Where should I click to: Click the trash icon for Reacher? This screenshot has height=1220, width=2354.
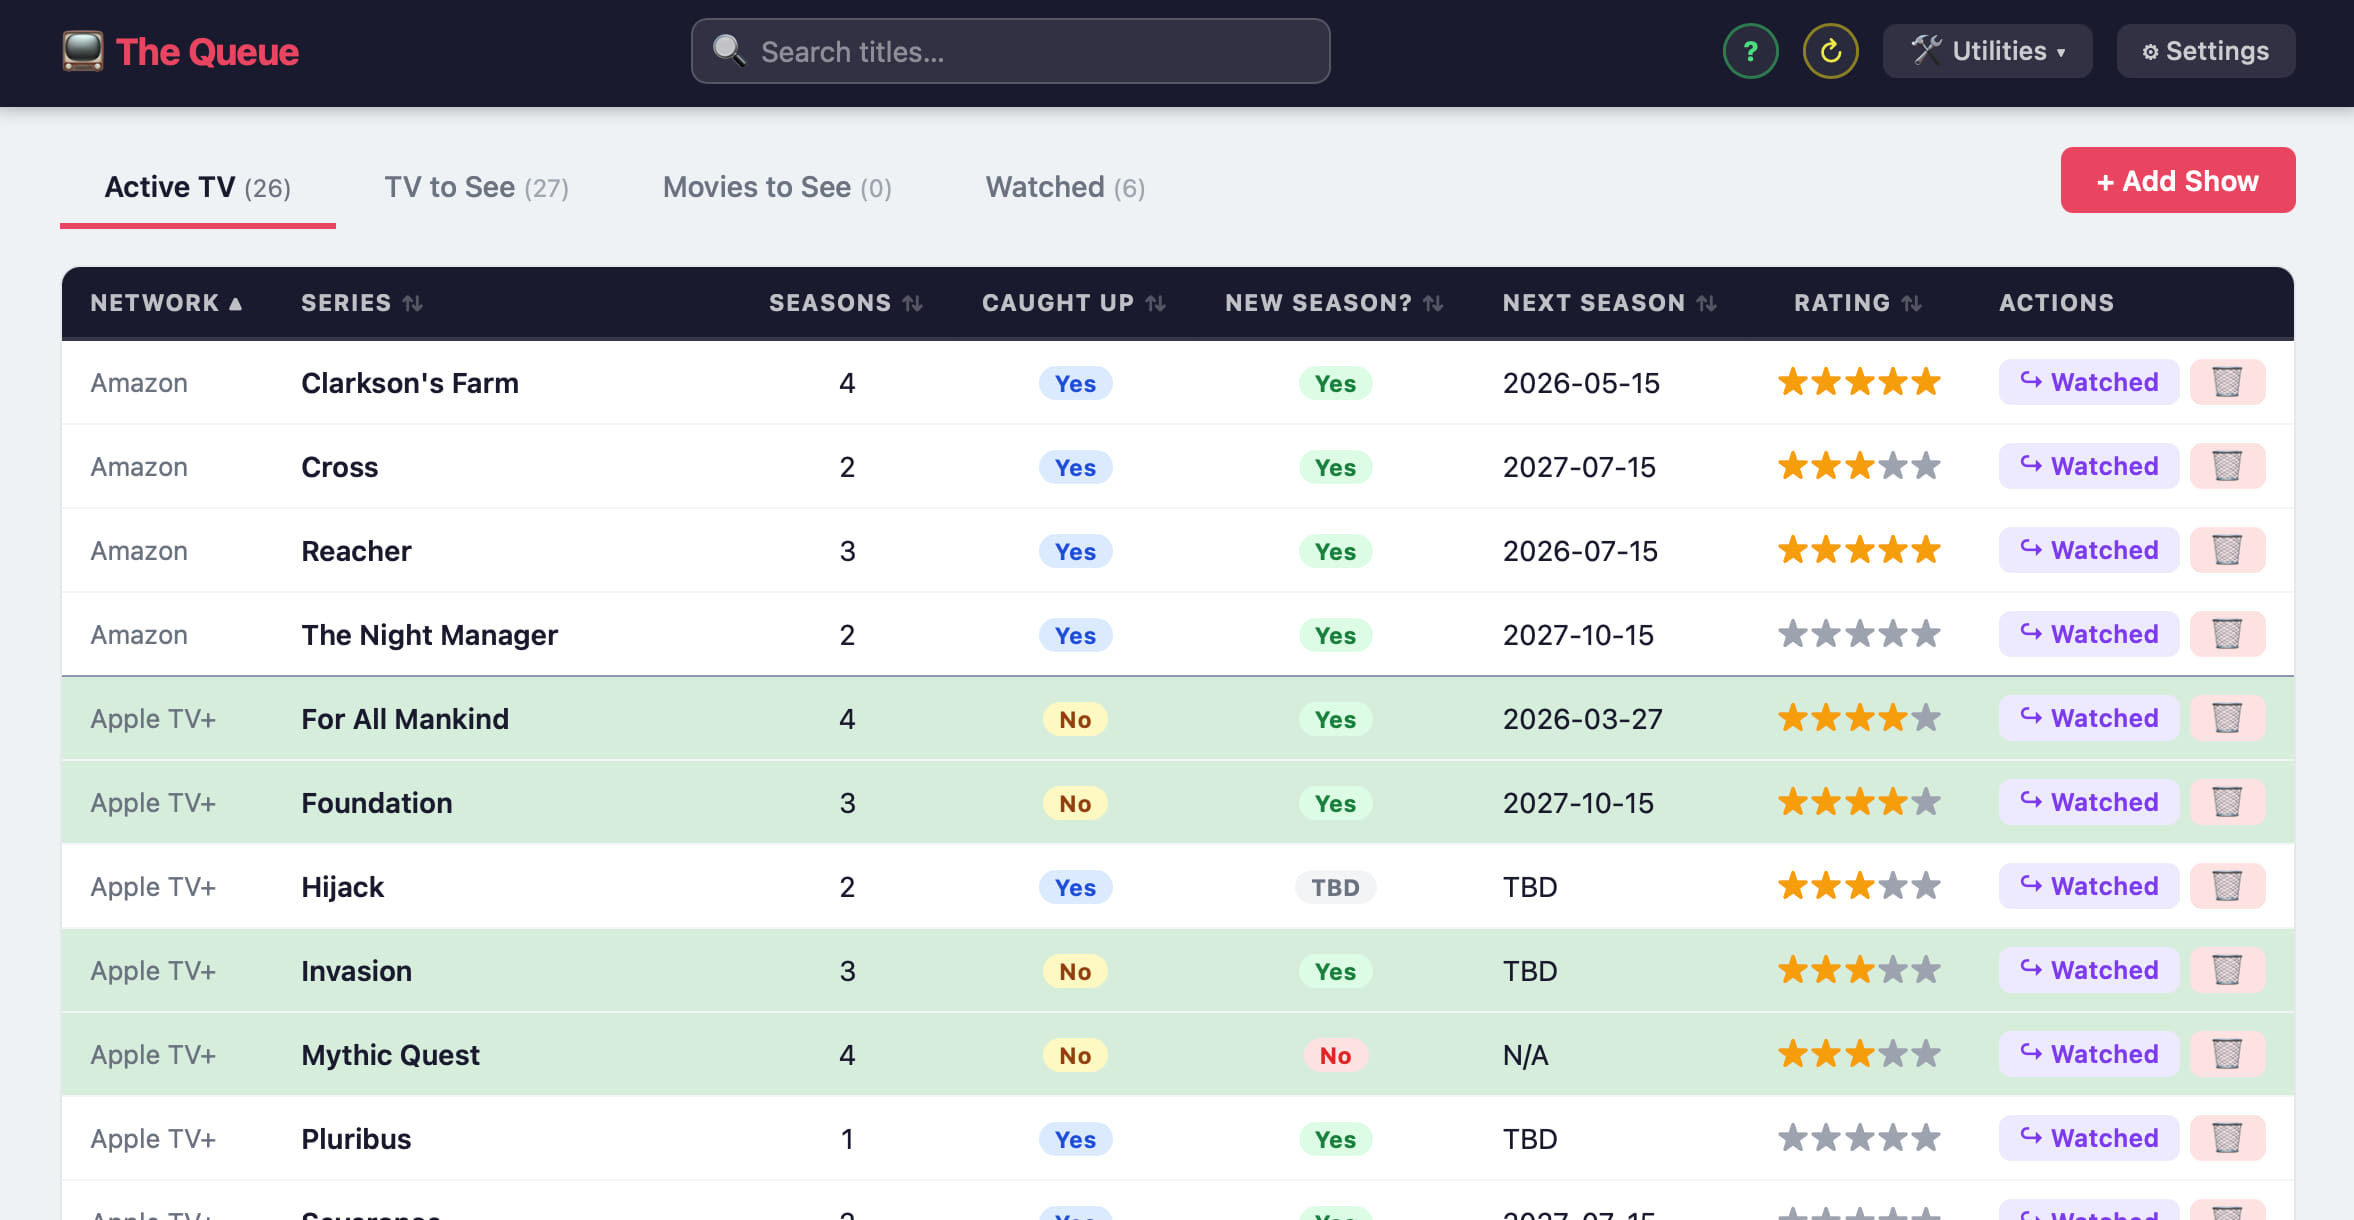[x=2226, y=550]
